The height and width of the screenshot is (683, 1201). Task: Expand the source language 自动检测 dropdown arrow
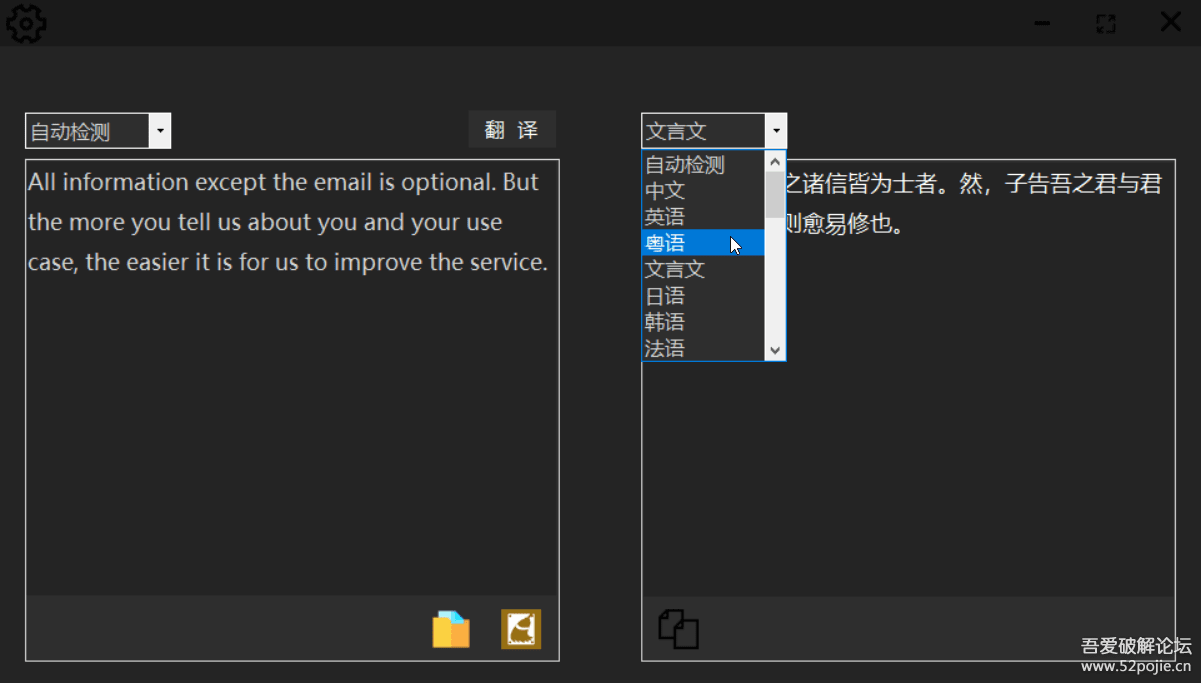(x=160, y=131)
